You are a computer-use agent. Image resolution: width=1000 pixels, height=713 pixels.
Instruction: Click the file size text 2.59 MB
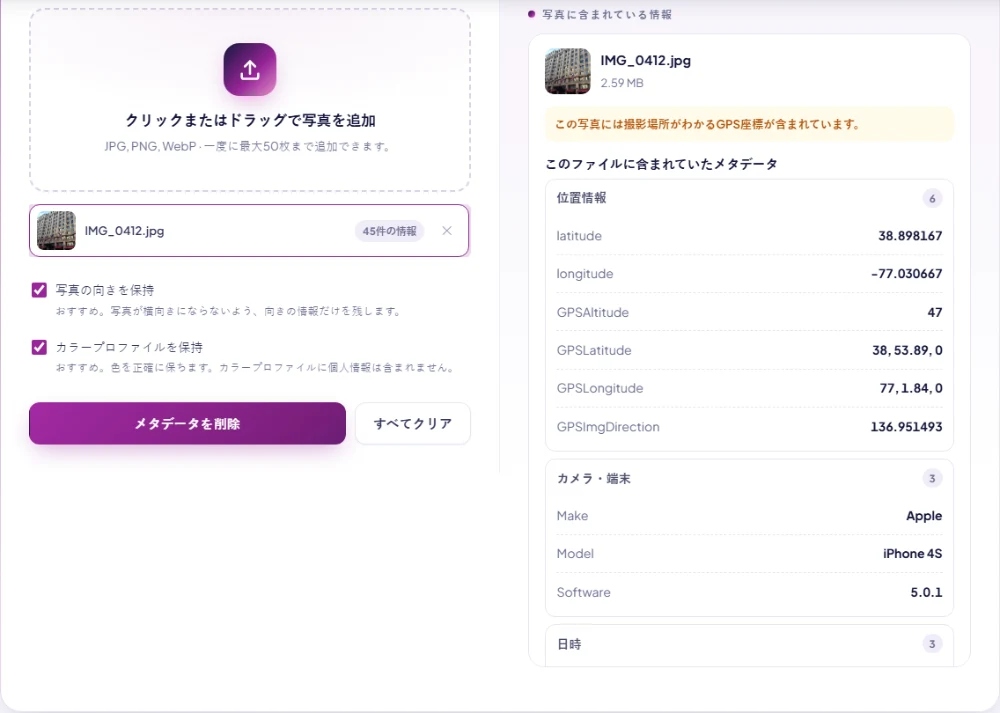(x=622, y=83)
